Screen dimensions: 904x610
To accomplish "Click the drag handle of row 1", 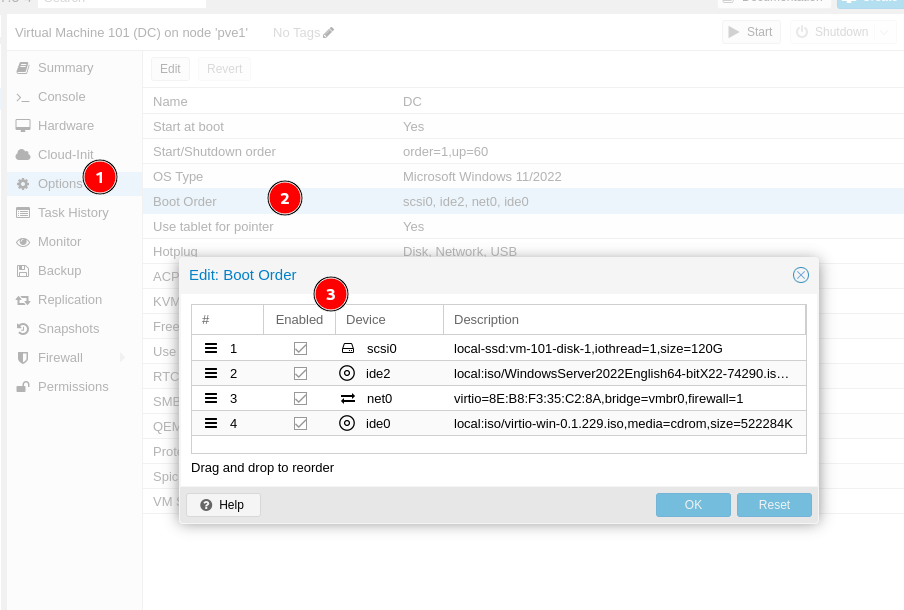I will (211, 348).
